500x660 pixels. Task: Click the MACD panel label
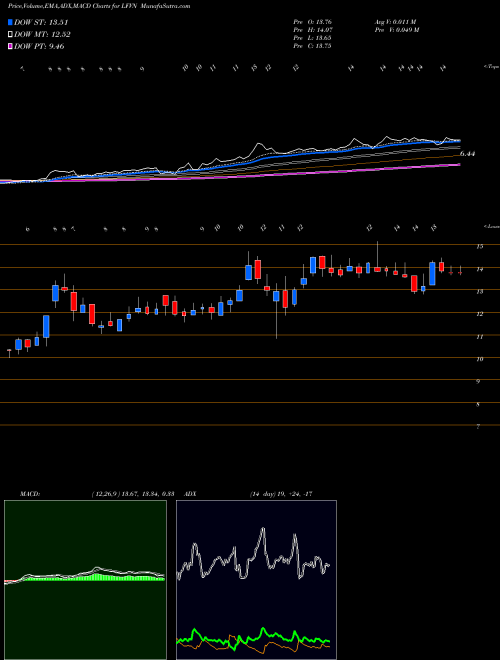pos(29,494)
